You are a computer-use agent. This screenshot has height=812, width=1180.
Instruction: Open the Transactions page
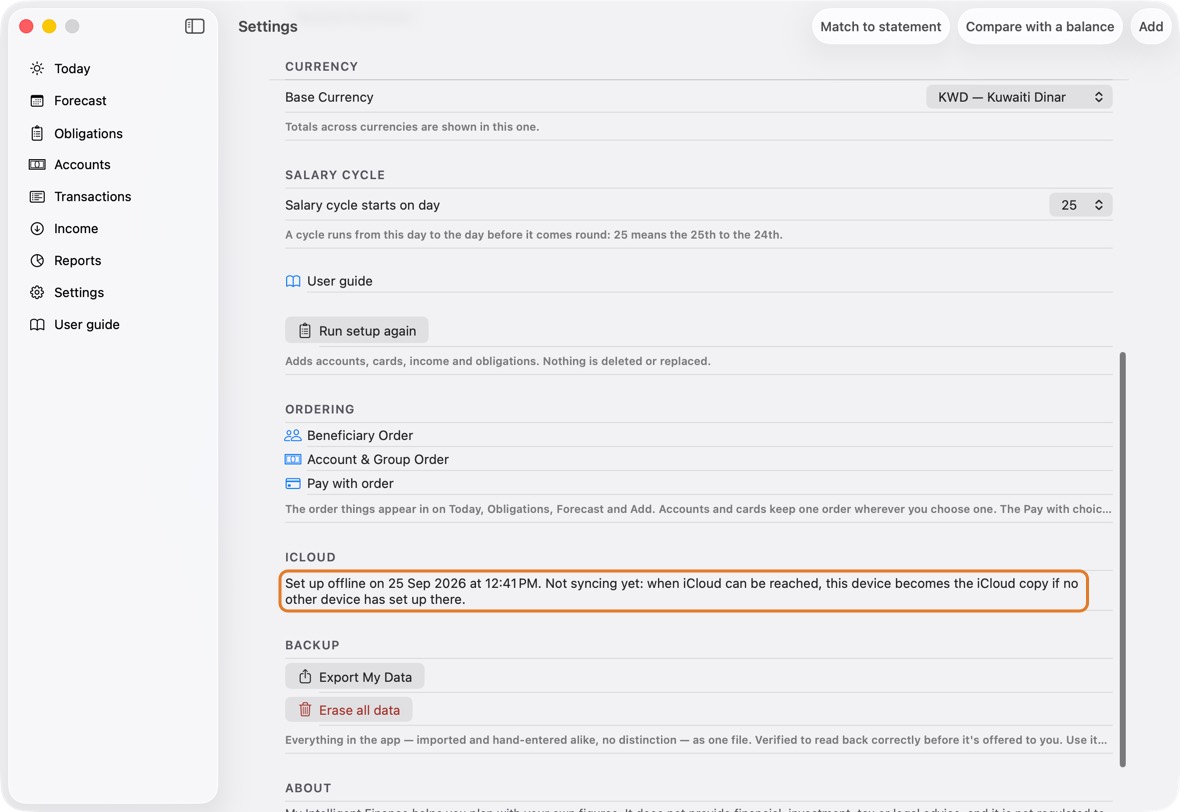93,196
